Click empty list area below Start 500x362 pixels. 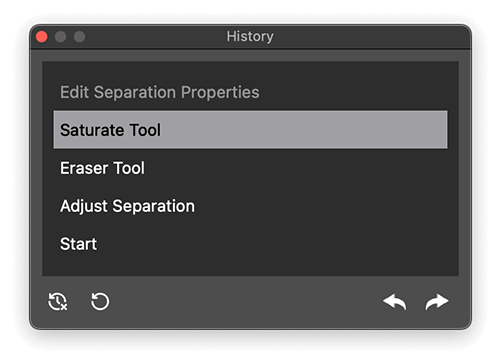coord(250,269)
